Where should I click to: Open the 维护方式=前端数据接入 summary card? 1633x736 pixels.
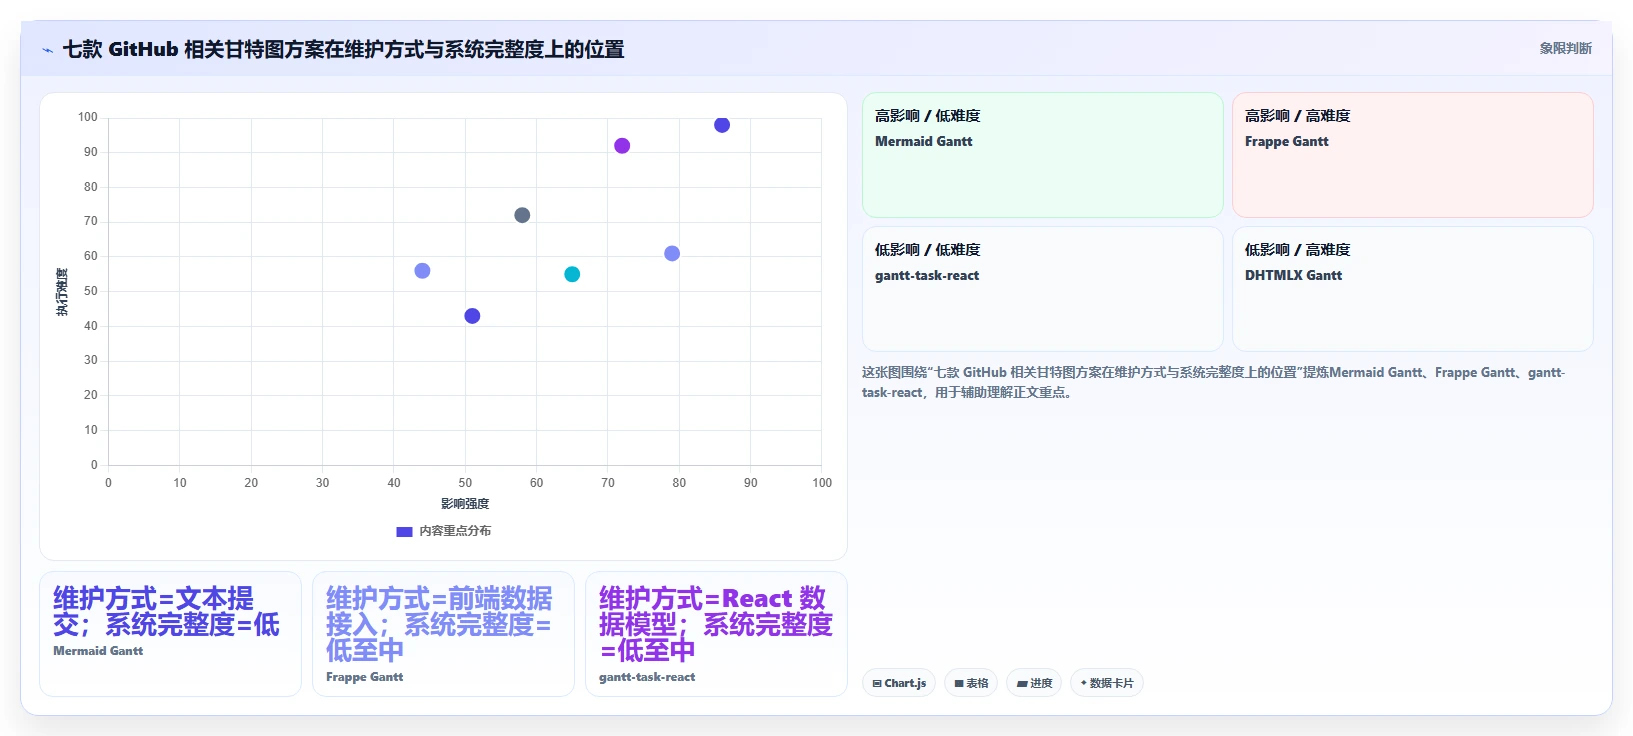(443, 634)
